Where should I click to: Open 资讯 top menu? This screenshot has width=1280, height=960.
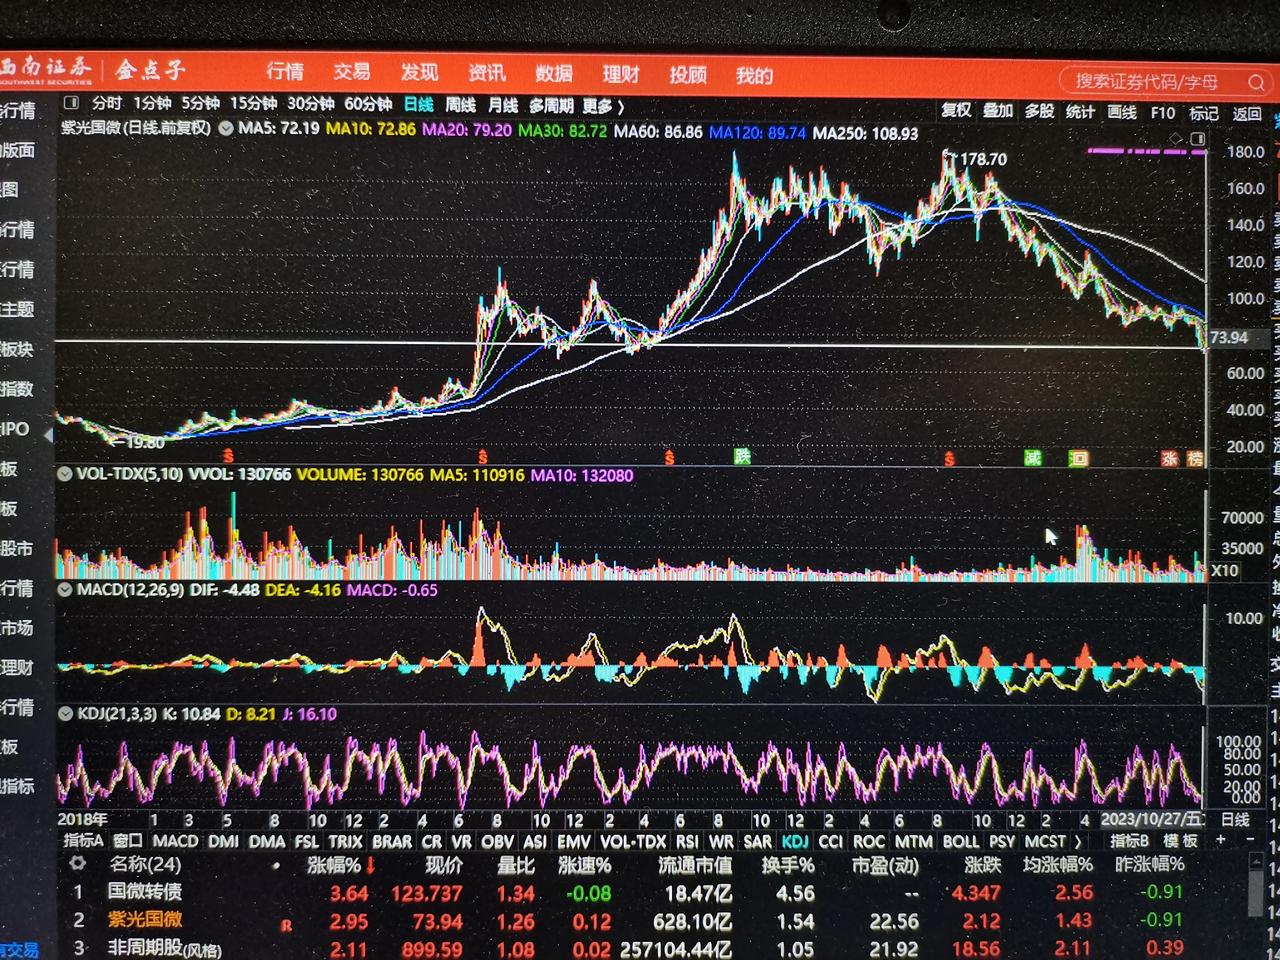(487, 73)
